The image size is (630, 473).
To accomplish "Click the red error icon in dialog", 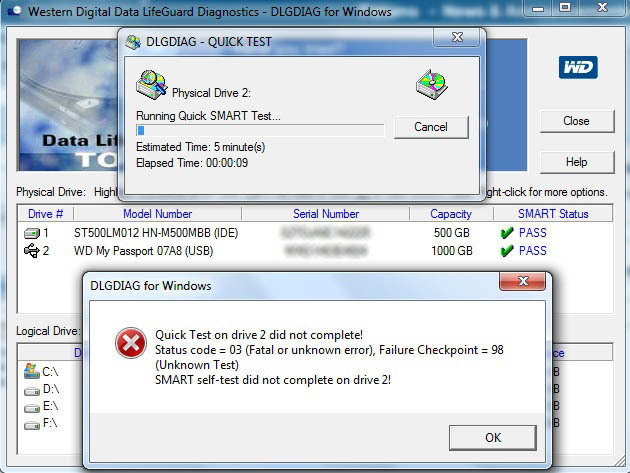I will (x=131, y=343).
